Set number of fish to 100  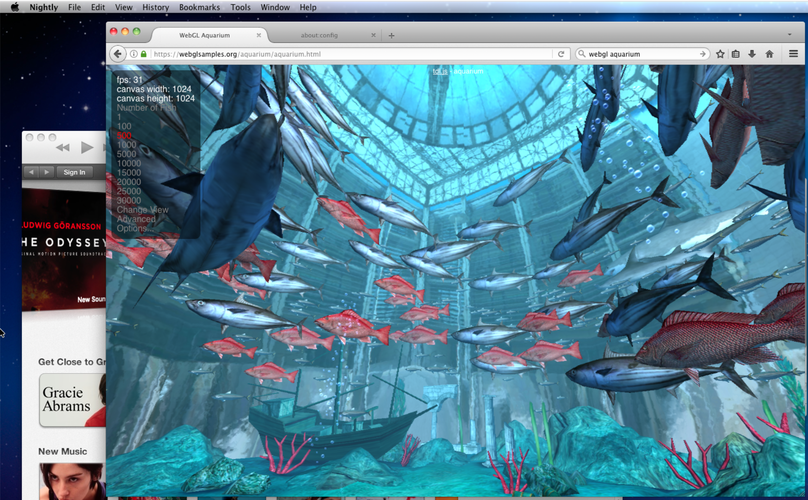click(x=124, y=126)
